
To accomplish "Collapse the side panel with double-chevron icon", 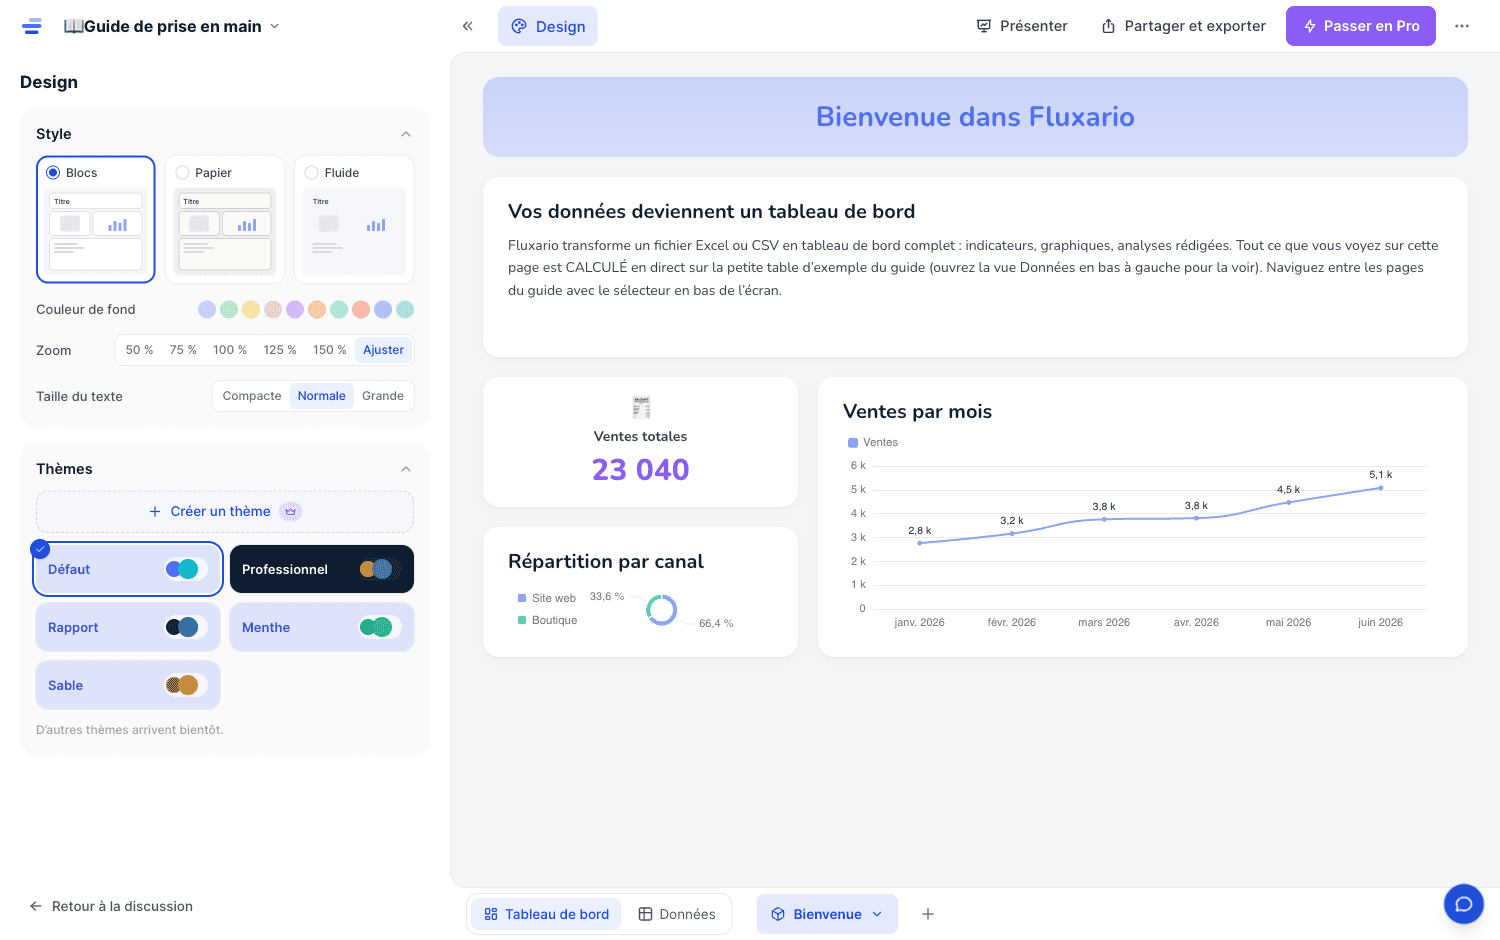I will [x=467, y=26].
